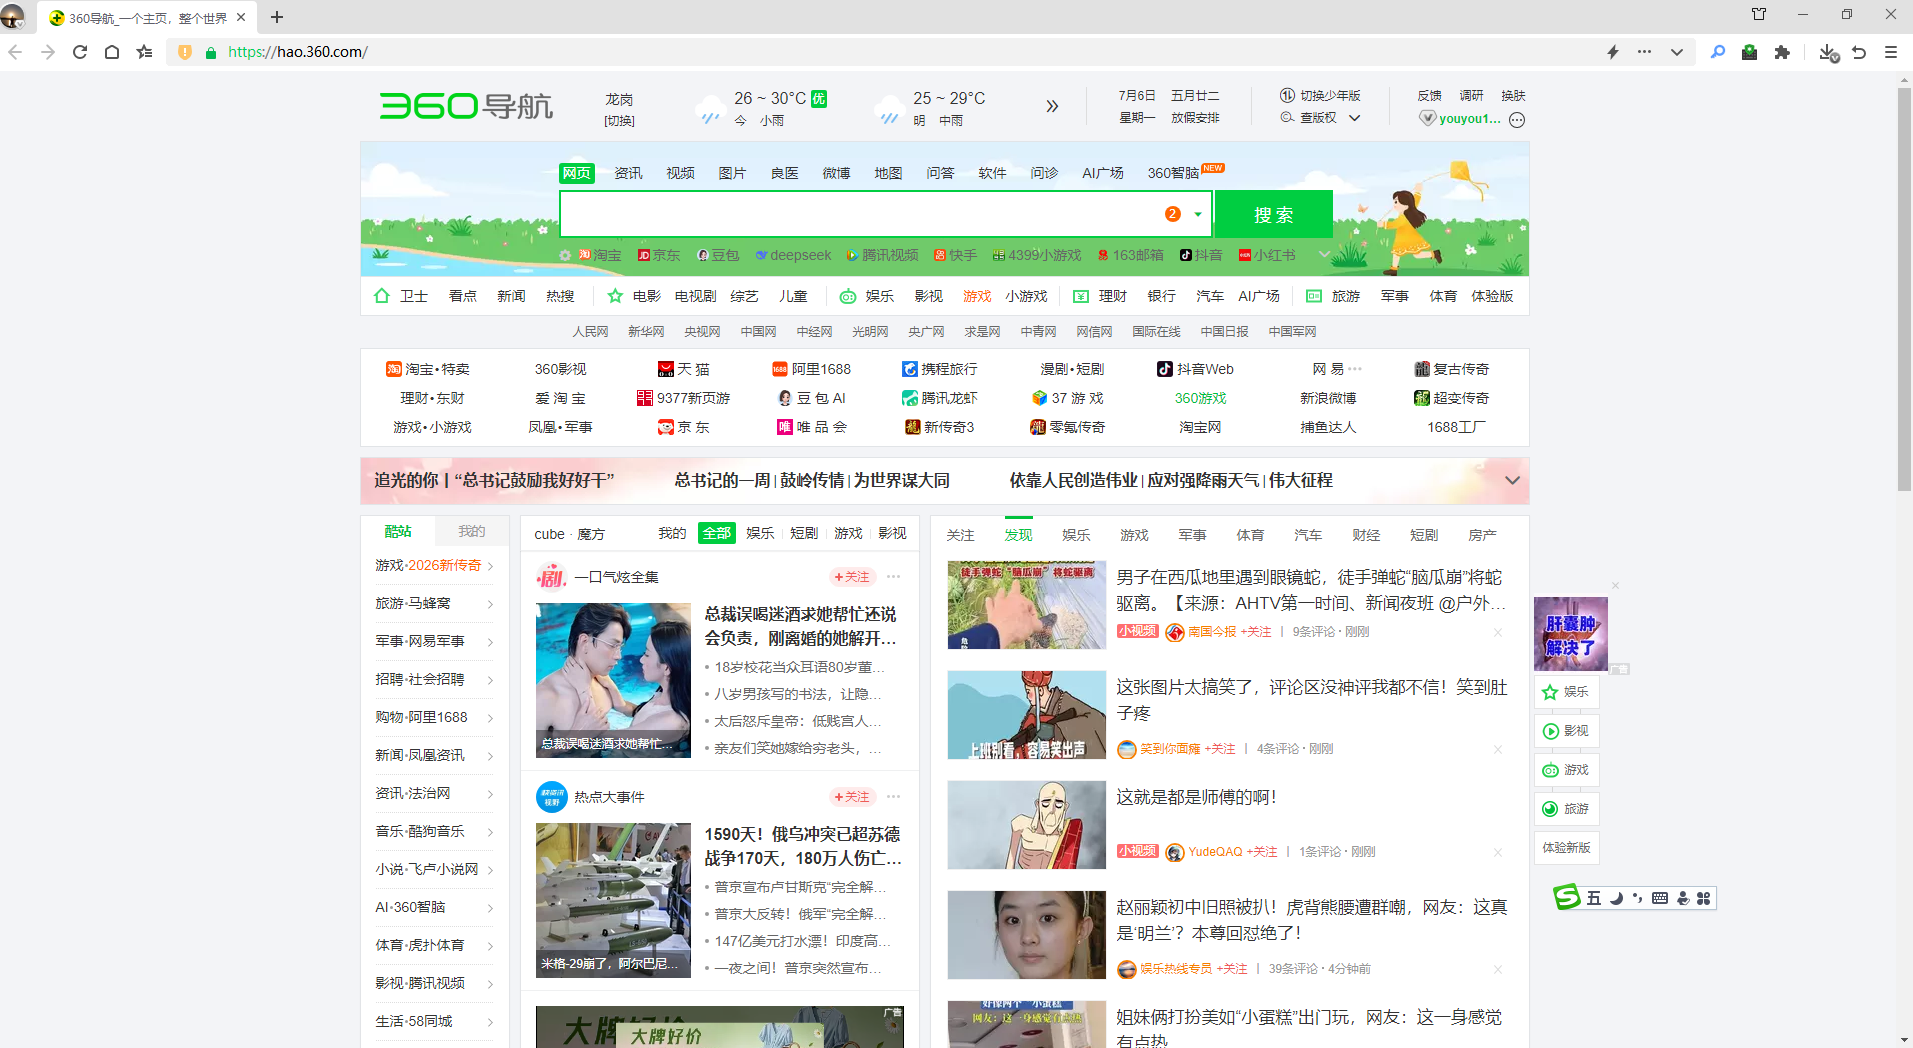The image size is (1913, 1048).
Task: Expand the 游戏·2026新传奇 row arrow
Action: point(491,566)
